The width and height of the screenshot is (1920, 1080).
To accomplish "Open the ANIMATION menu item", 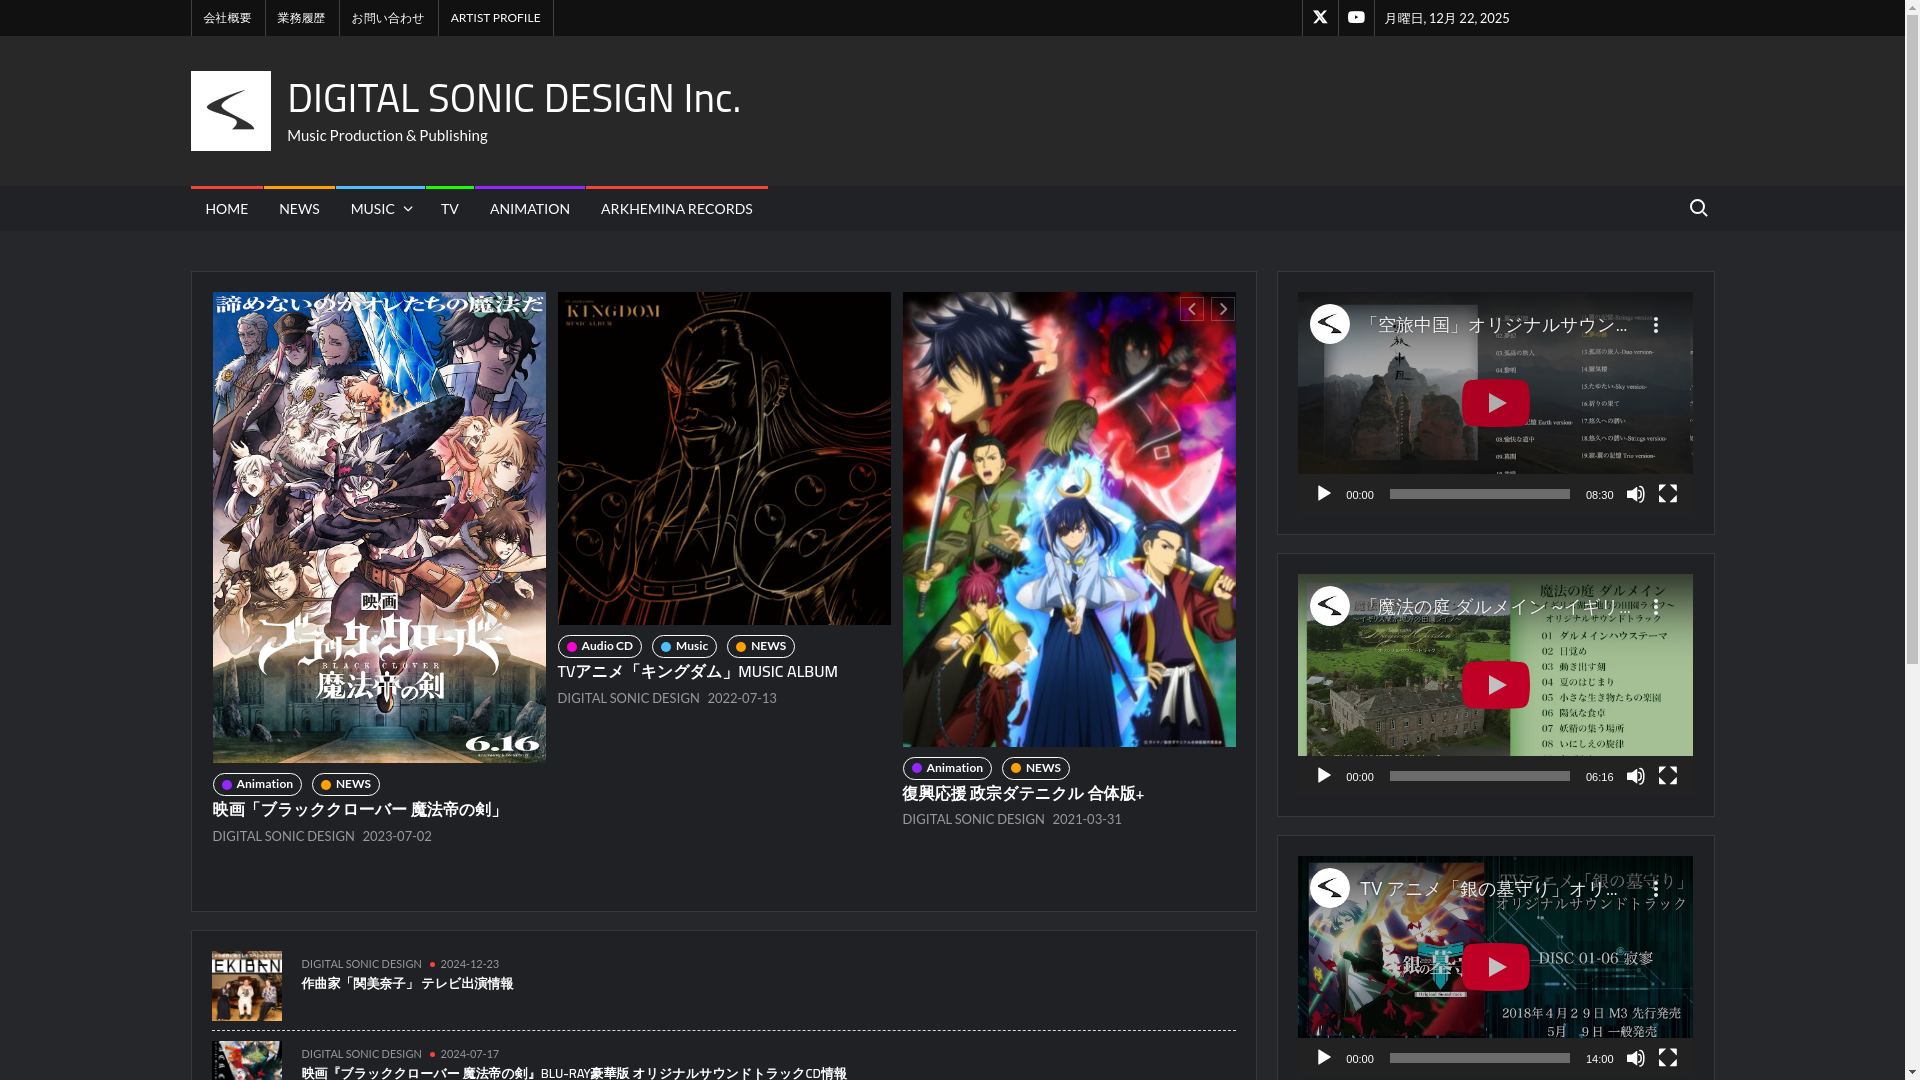I will pyautogui.click(x=529, y=209).
